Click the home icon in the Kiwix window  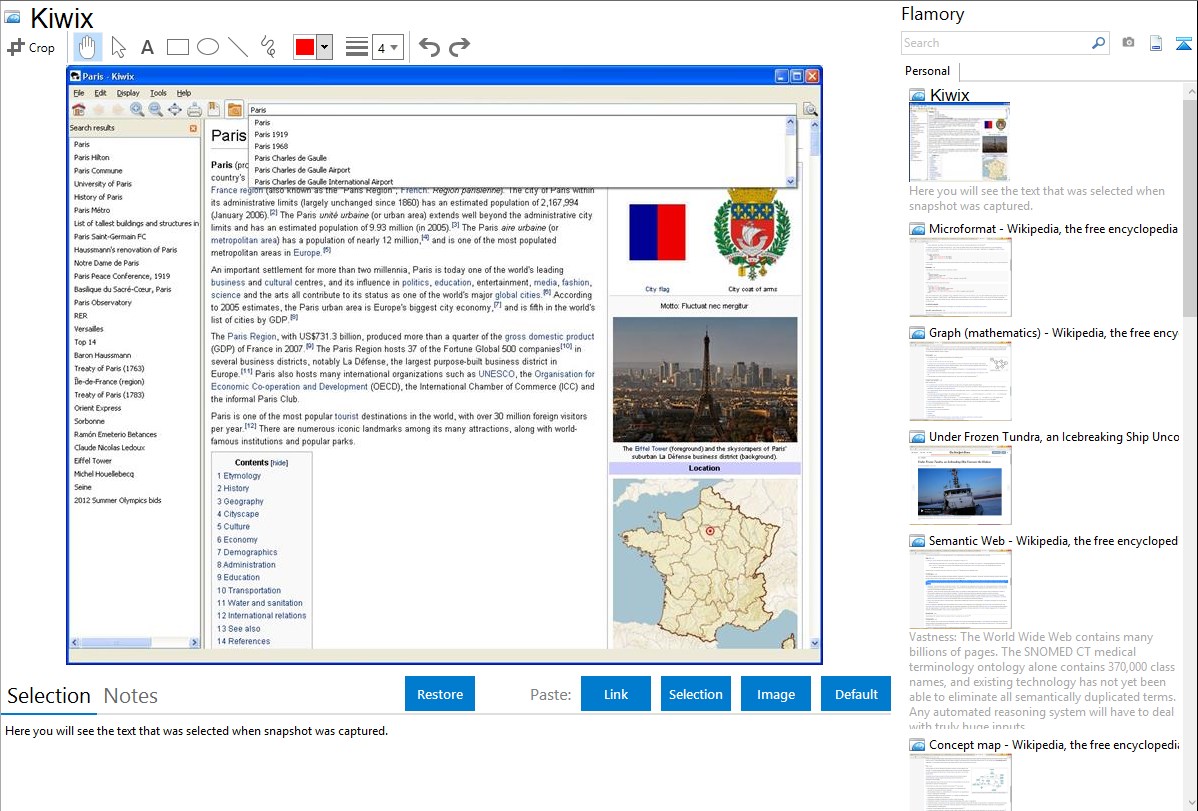(79, 110)
